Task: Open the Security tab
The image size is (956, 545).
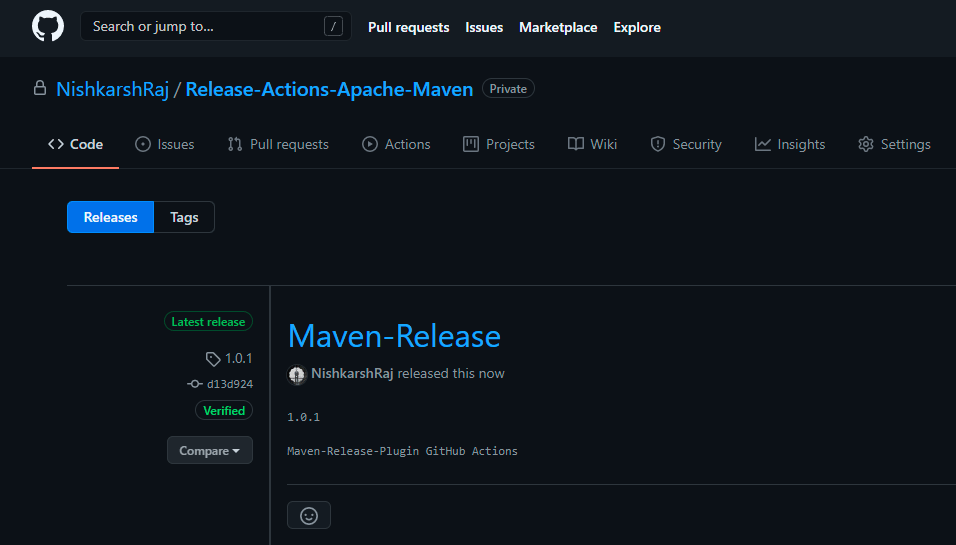Action: [x=686, y=144]
